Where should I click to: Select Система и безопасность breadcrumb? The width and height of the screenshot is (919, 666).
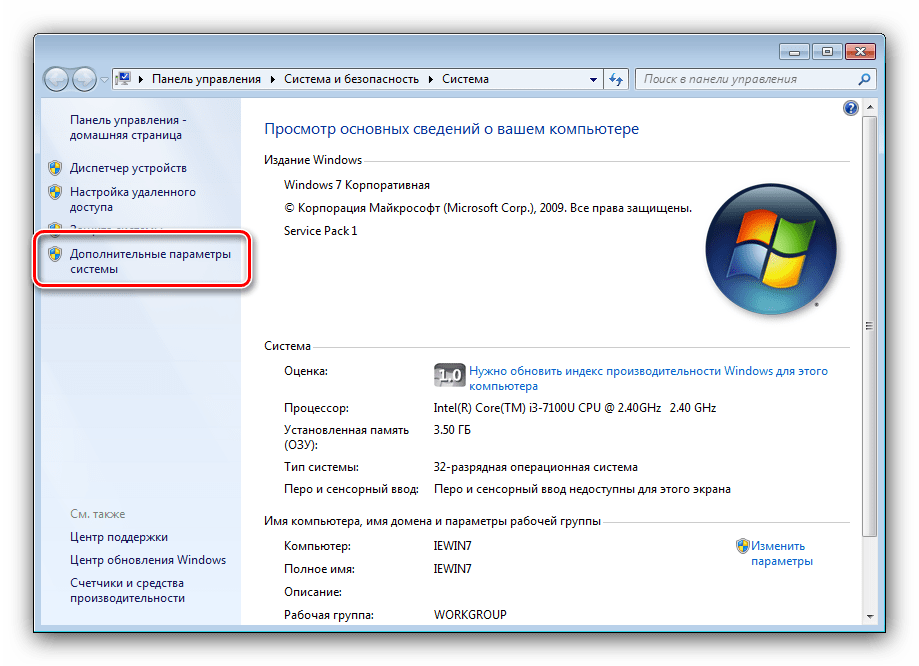point(351,79)
